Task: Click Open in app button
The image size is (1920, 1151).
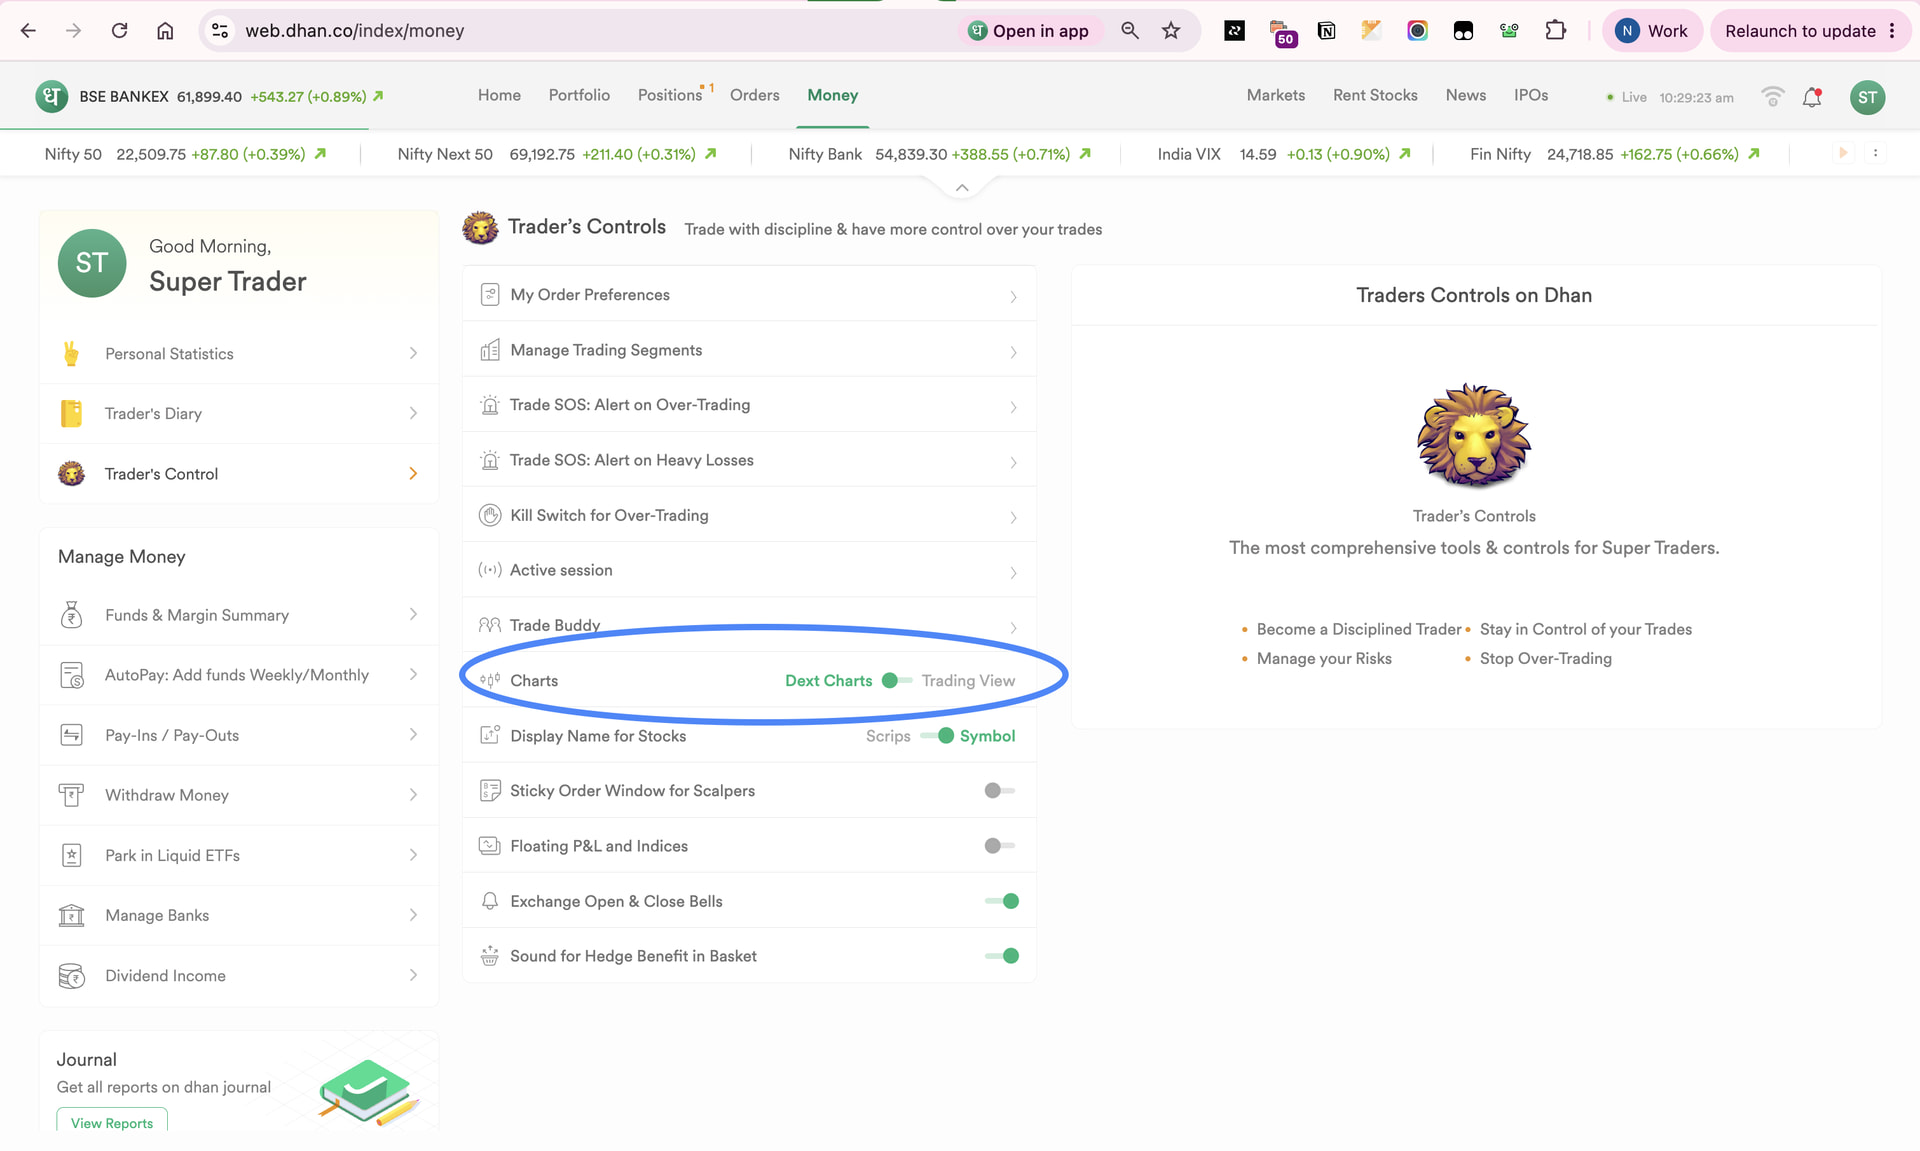Action: coord(1029,31)
